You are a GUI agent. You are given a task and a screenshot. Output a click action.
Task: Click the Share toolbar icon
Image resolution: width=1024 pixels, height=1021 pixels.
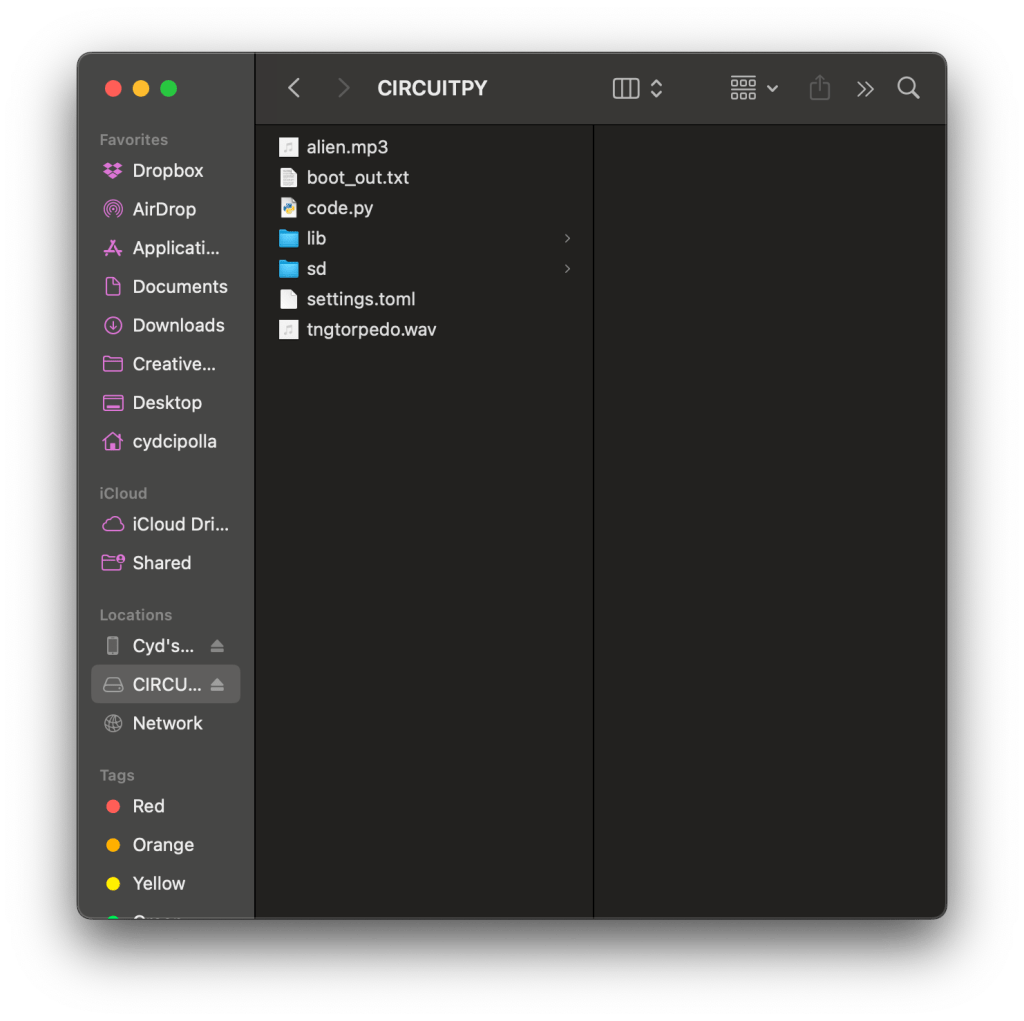[819, 88]
